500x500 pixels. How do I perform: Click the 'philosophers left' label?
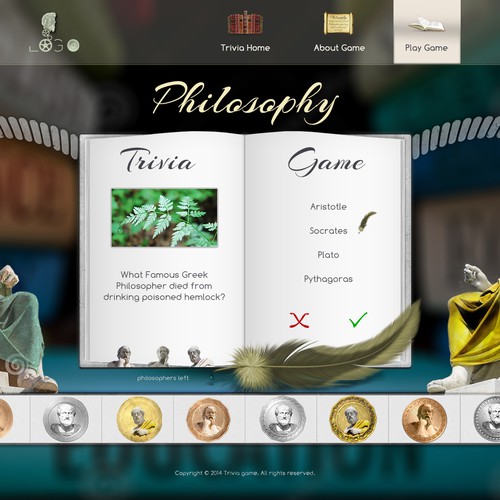coord(163,378)
